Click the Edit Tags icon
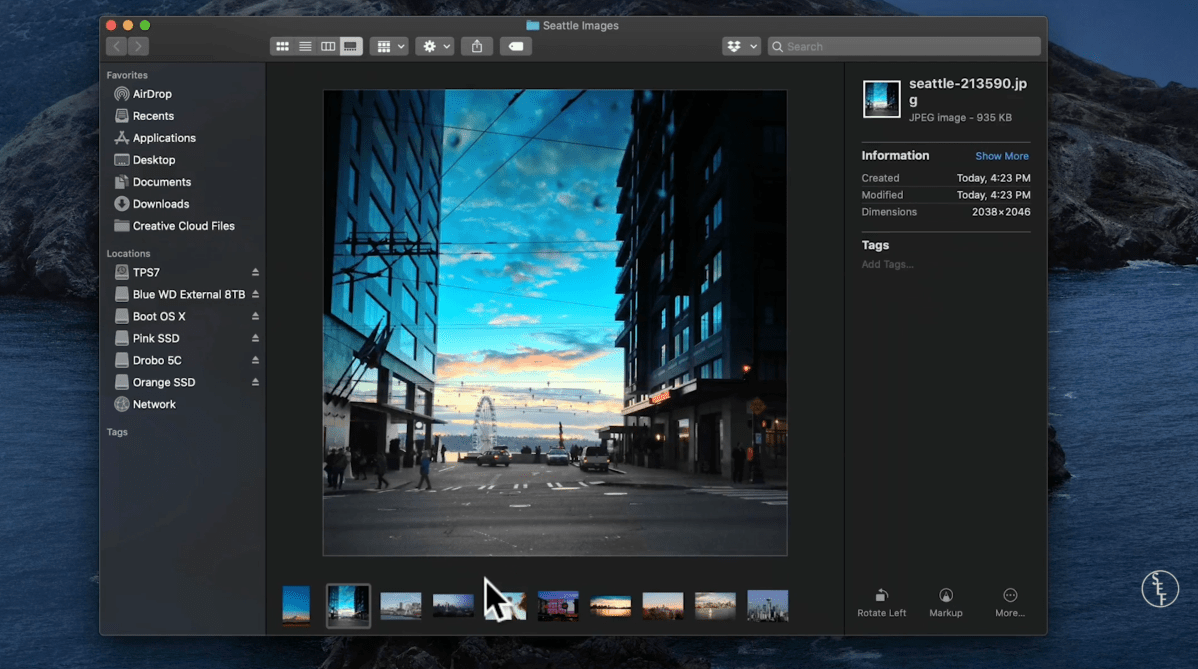 (x=516, y=46)
